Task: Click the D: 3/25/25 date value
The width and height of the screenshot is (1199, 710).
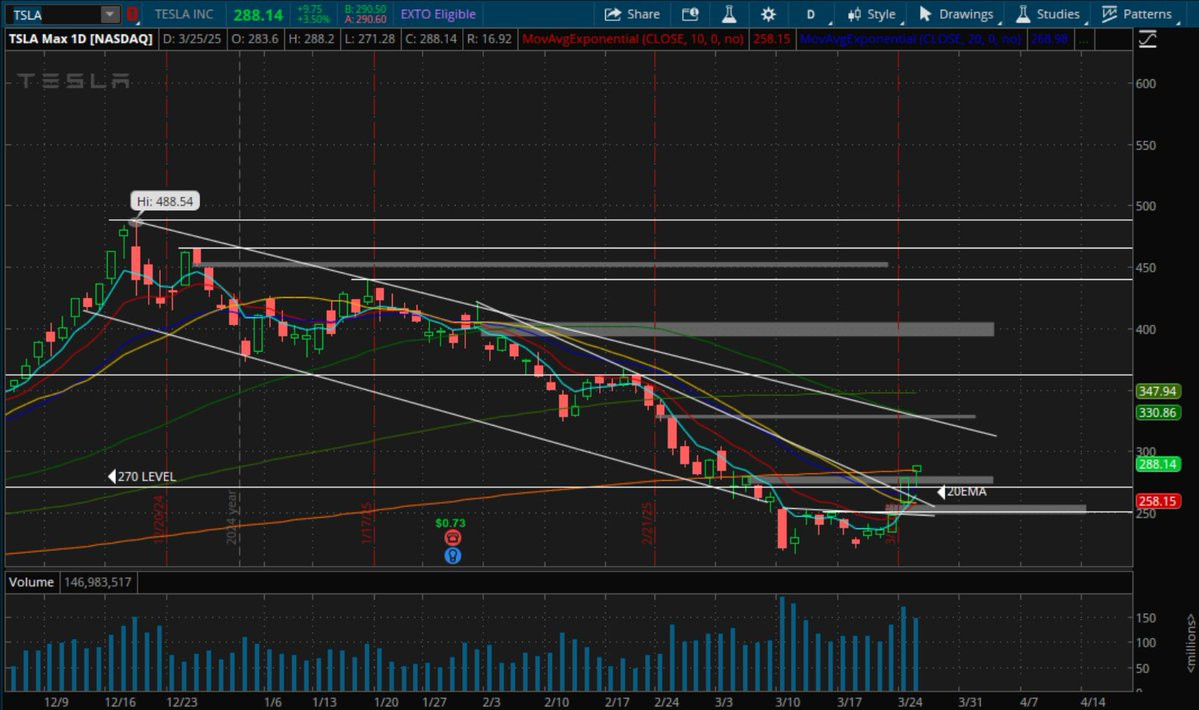Action: point(192,39)
